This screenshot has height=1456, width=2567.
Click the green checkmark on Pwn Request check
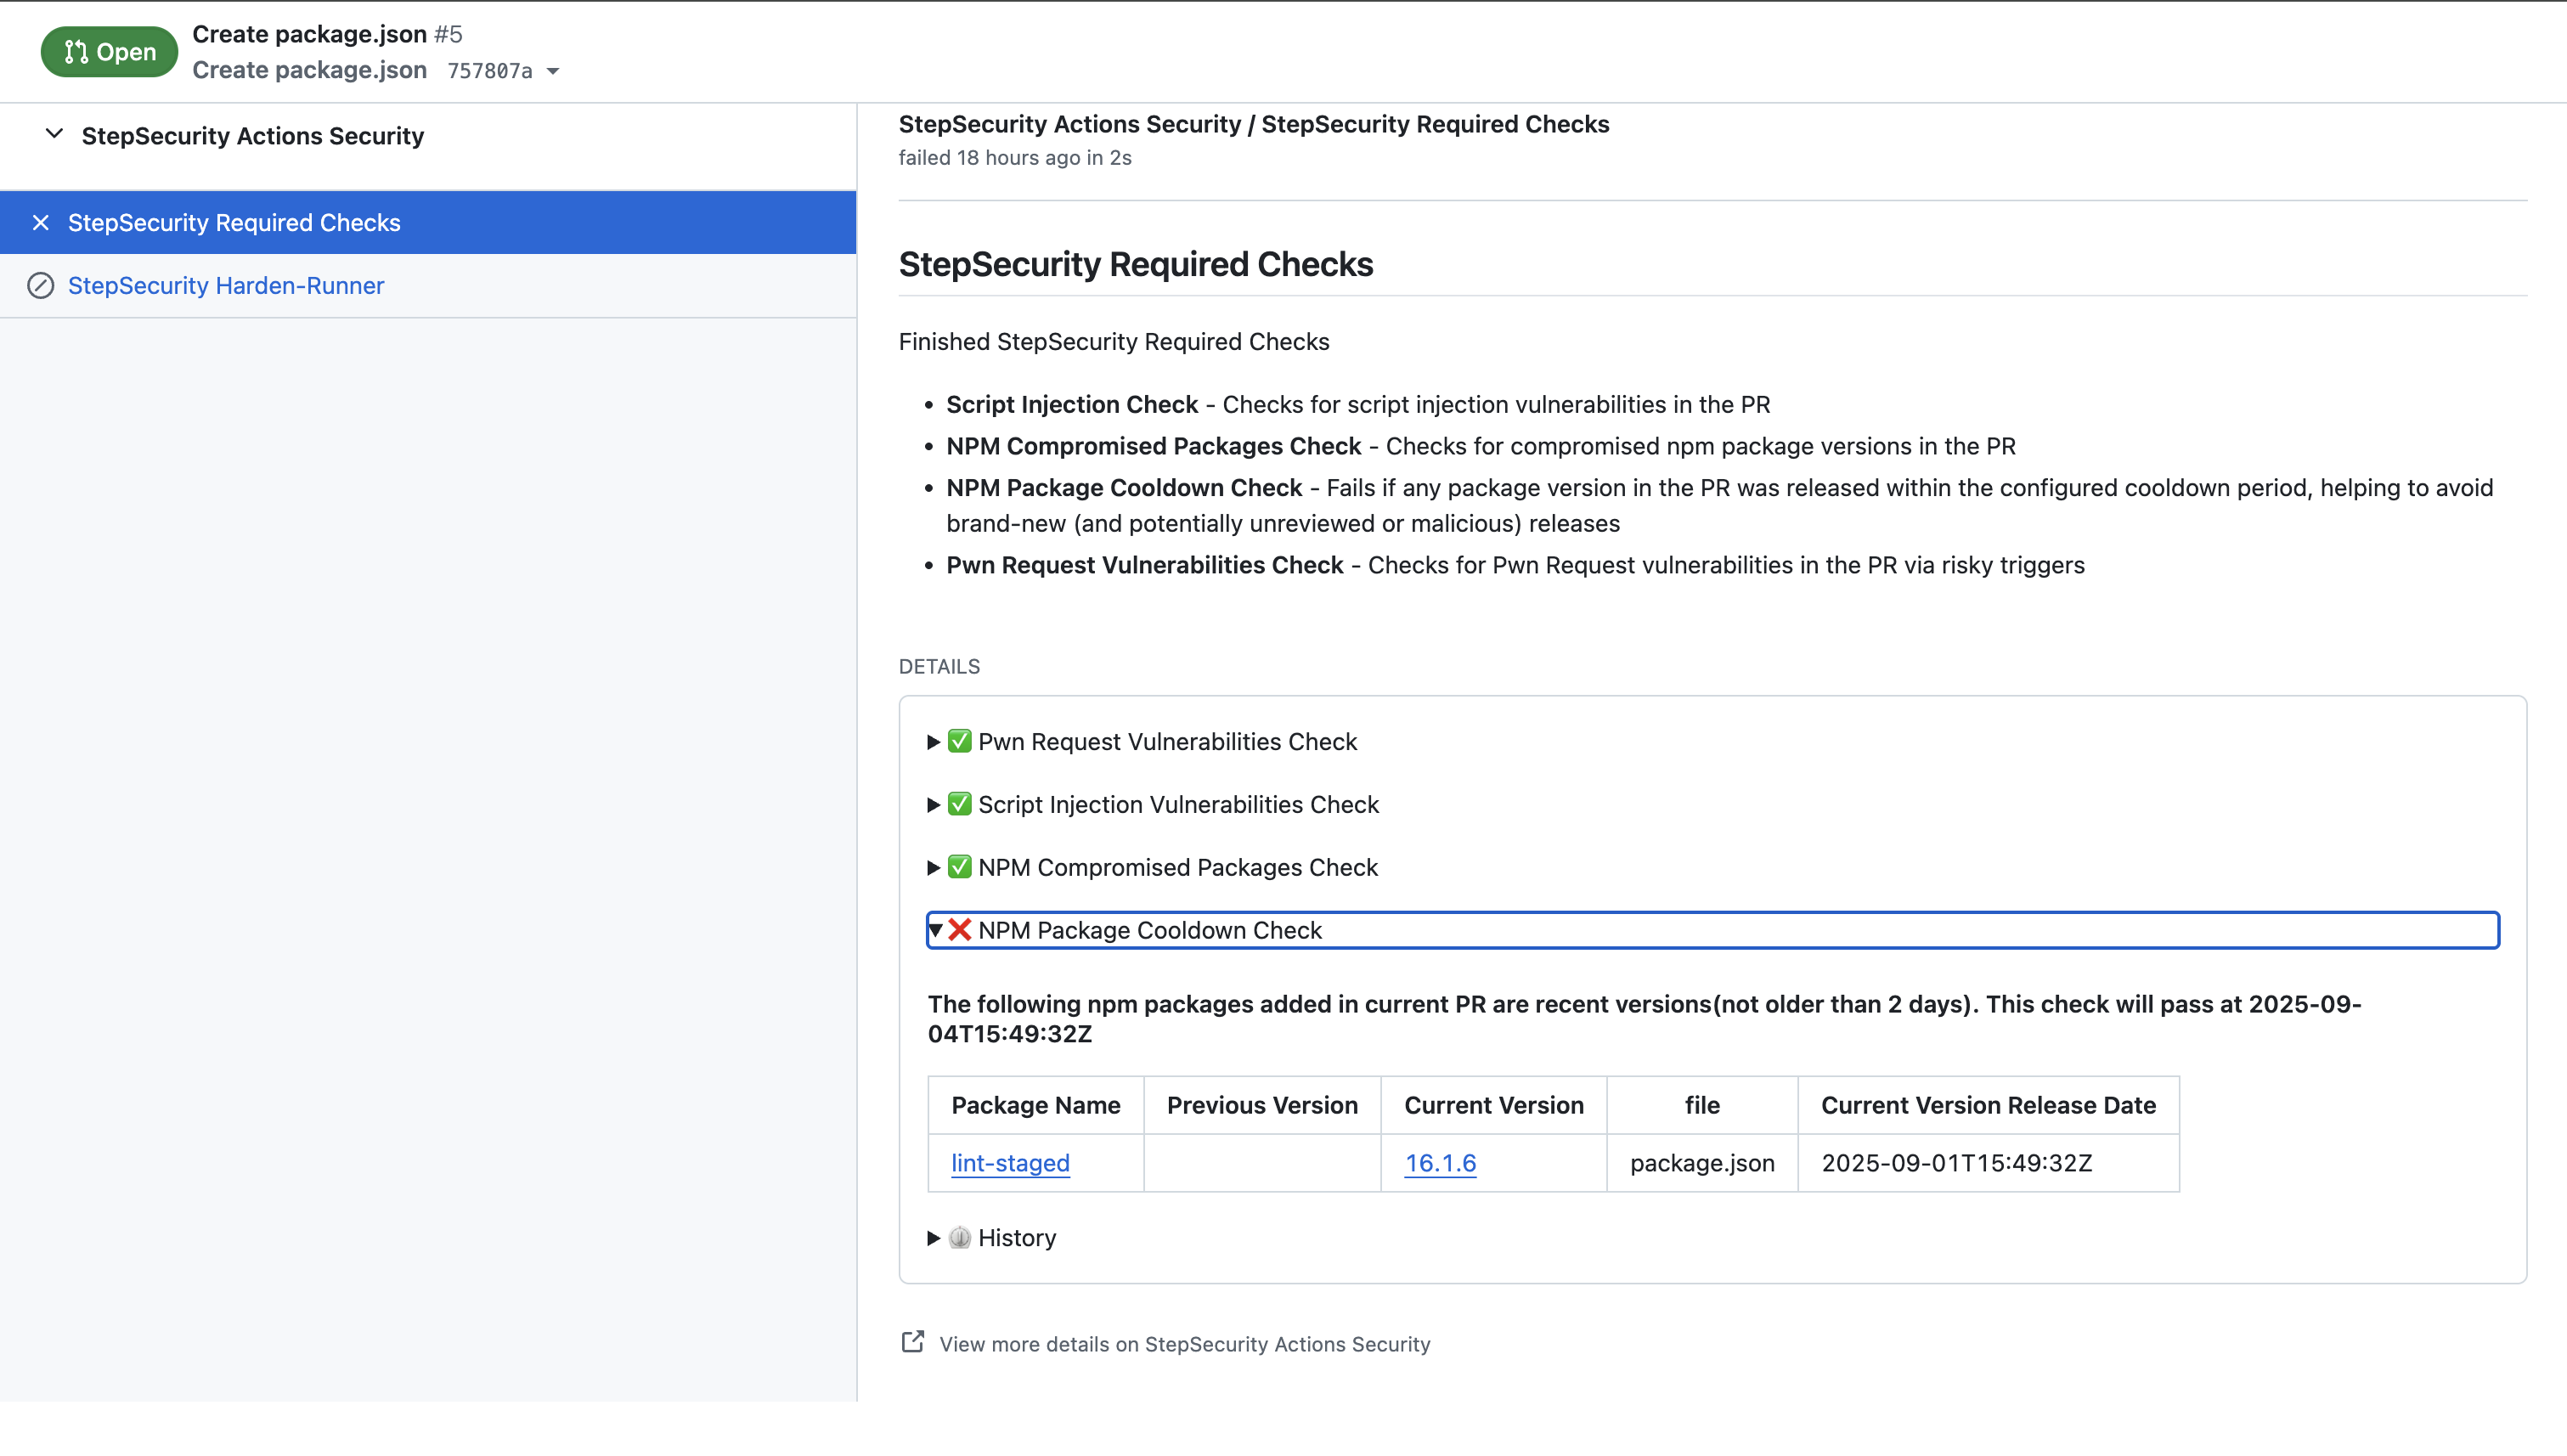click(x=960, y=741)
